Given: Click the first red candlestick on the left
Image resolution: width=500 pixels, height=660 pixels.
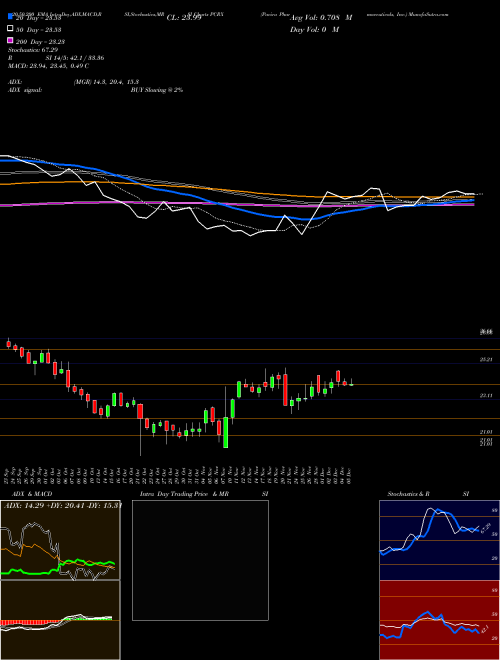Looking at the screenshot, I should [8, 343].
